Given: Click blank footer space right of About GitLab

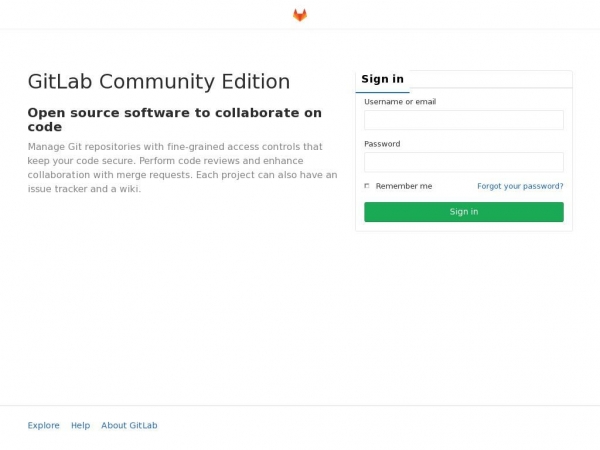Looking at the screenshot, I should pyautogui.click(x=380, y=425).
